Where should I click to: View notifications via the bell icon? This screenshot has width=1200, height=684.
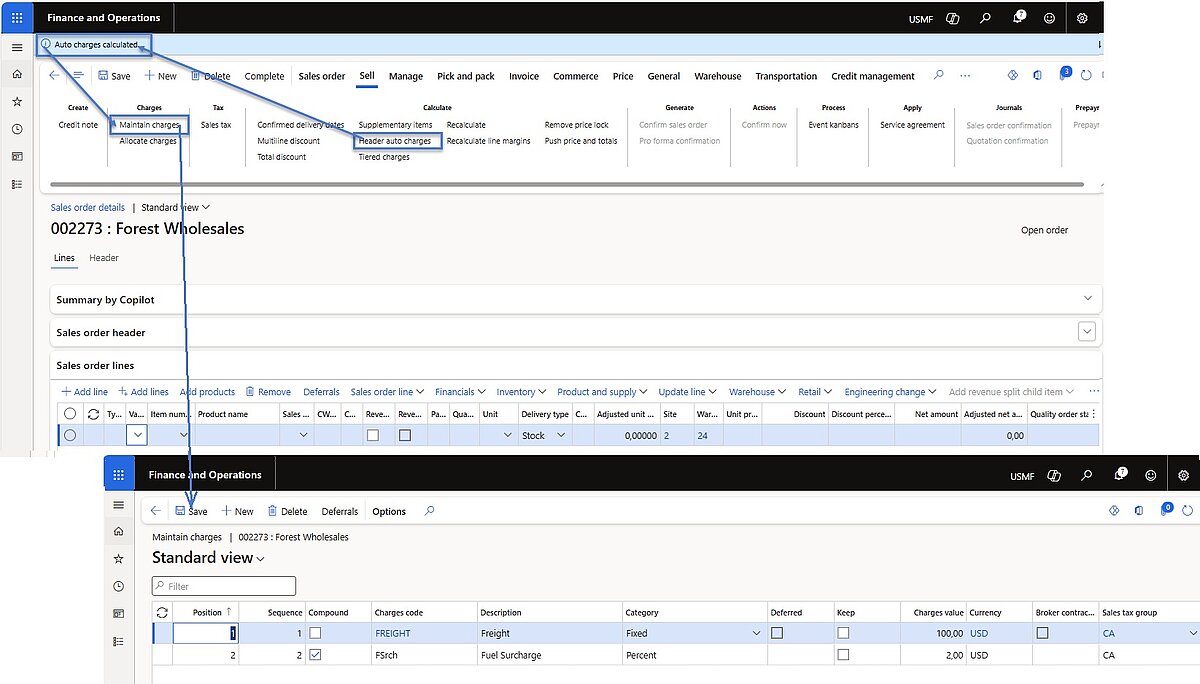pyautogui.click(x=1017, y=18)
